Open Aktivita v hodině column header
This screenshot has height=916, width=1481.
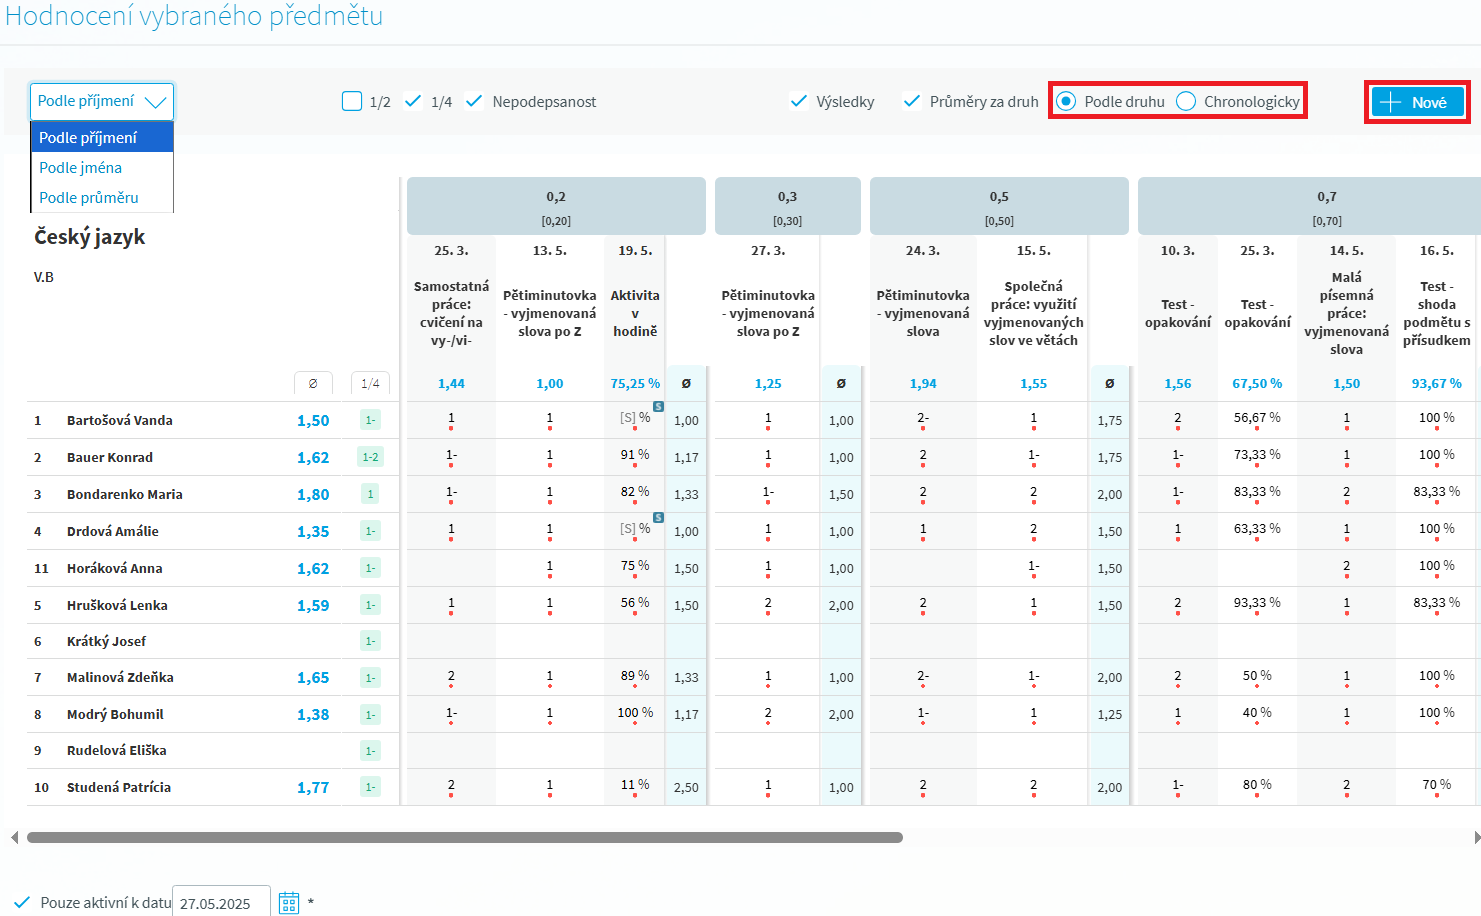tap(635, 313)
